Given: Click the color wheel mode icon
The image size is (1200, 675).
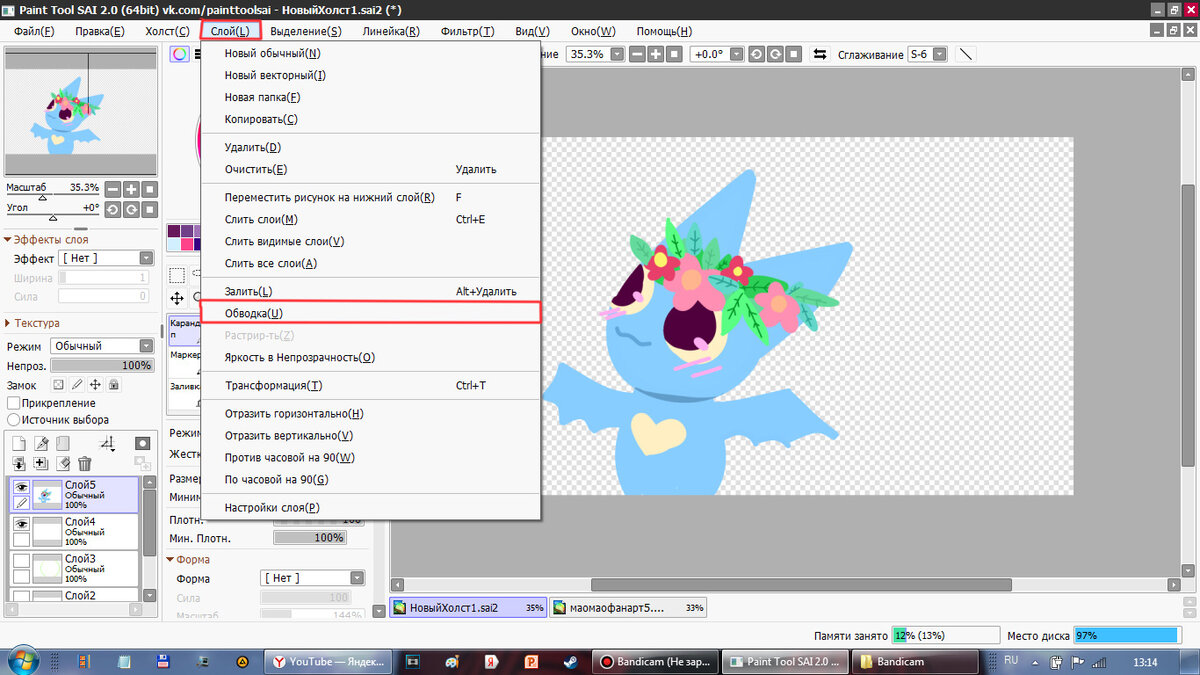Looking at the screenshot, I should pos(179,54).
